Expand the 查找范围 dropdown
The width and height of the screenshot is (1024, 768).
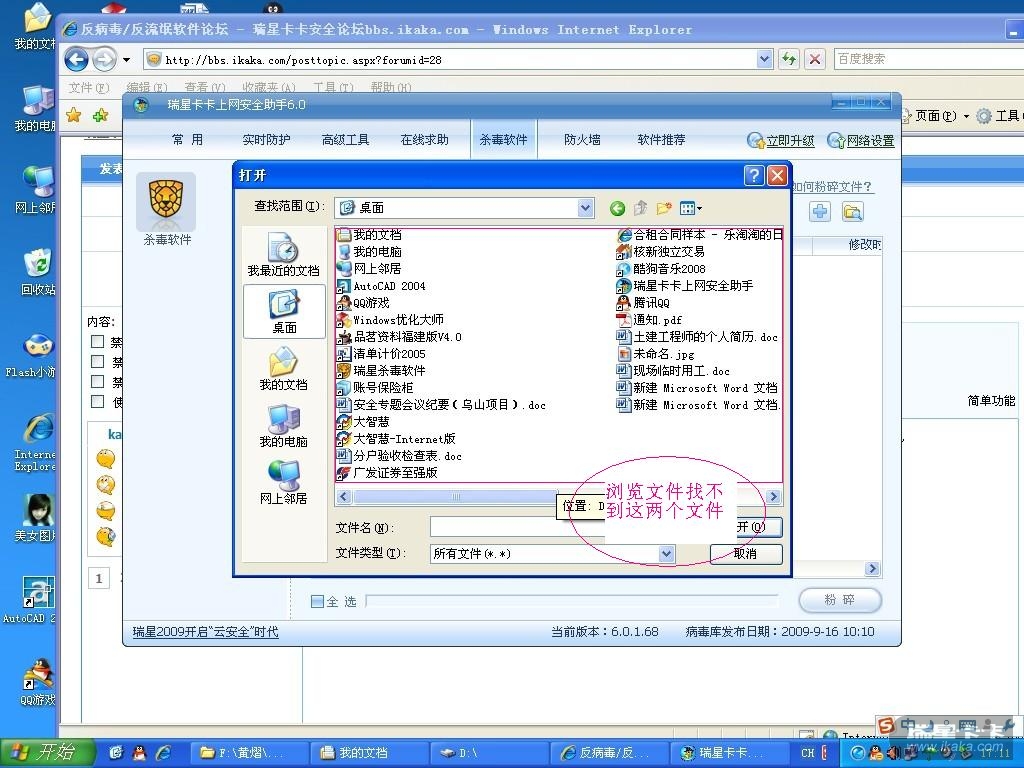[x=585, y=208]
